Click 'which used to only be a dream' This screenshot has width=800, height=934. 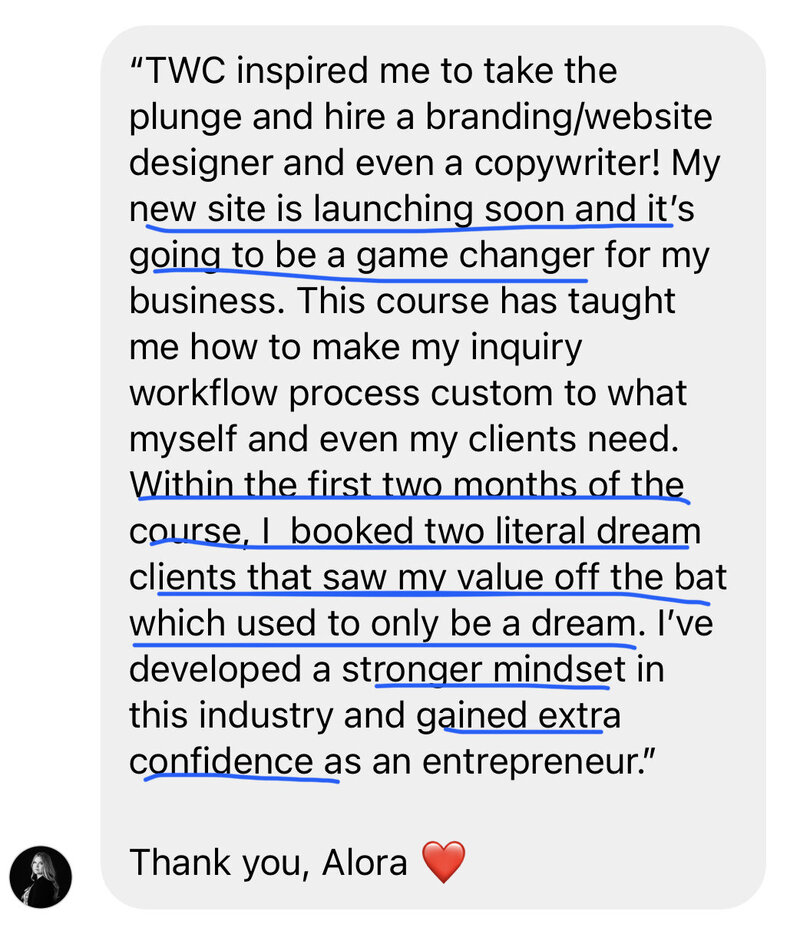pyautogui.click(x=382, y=624)
